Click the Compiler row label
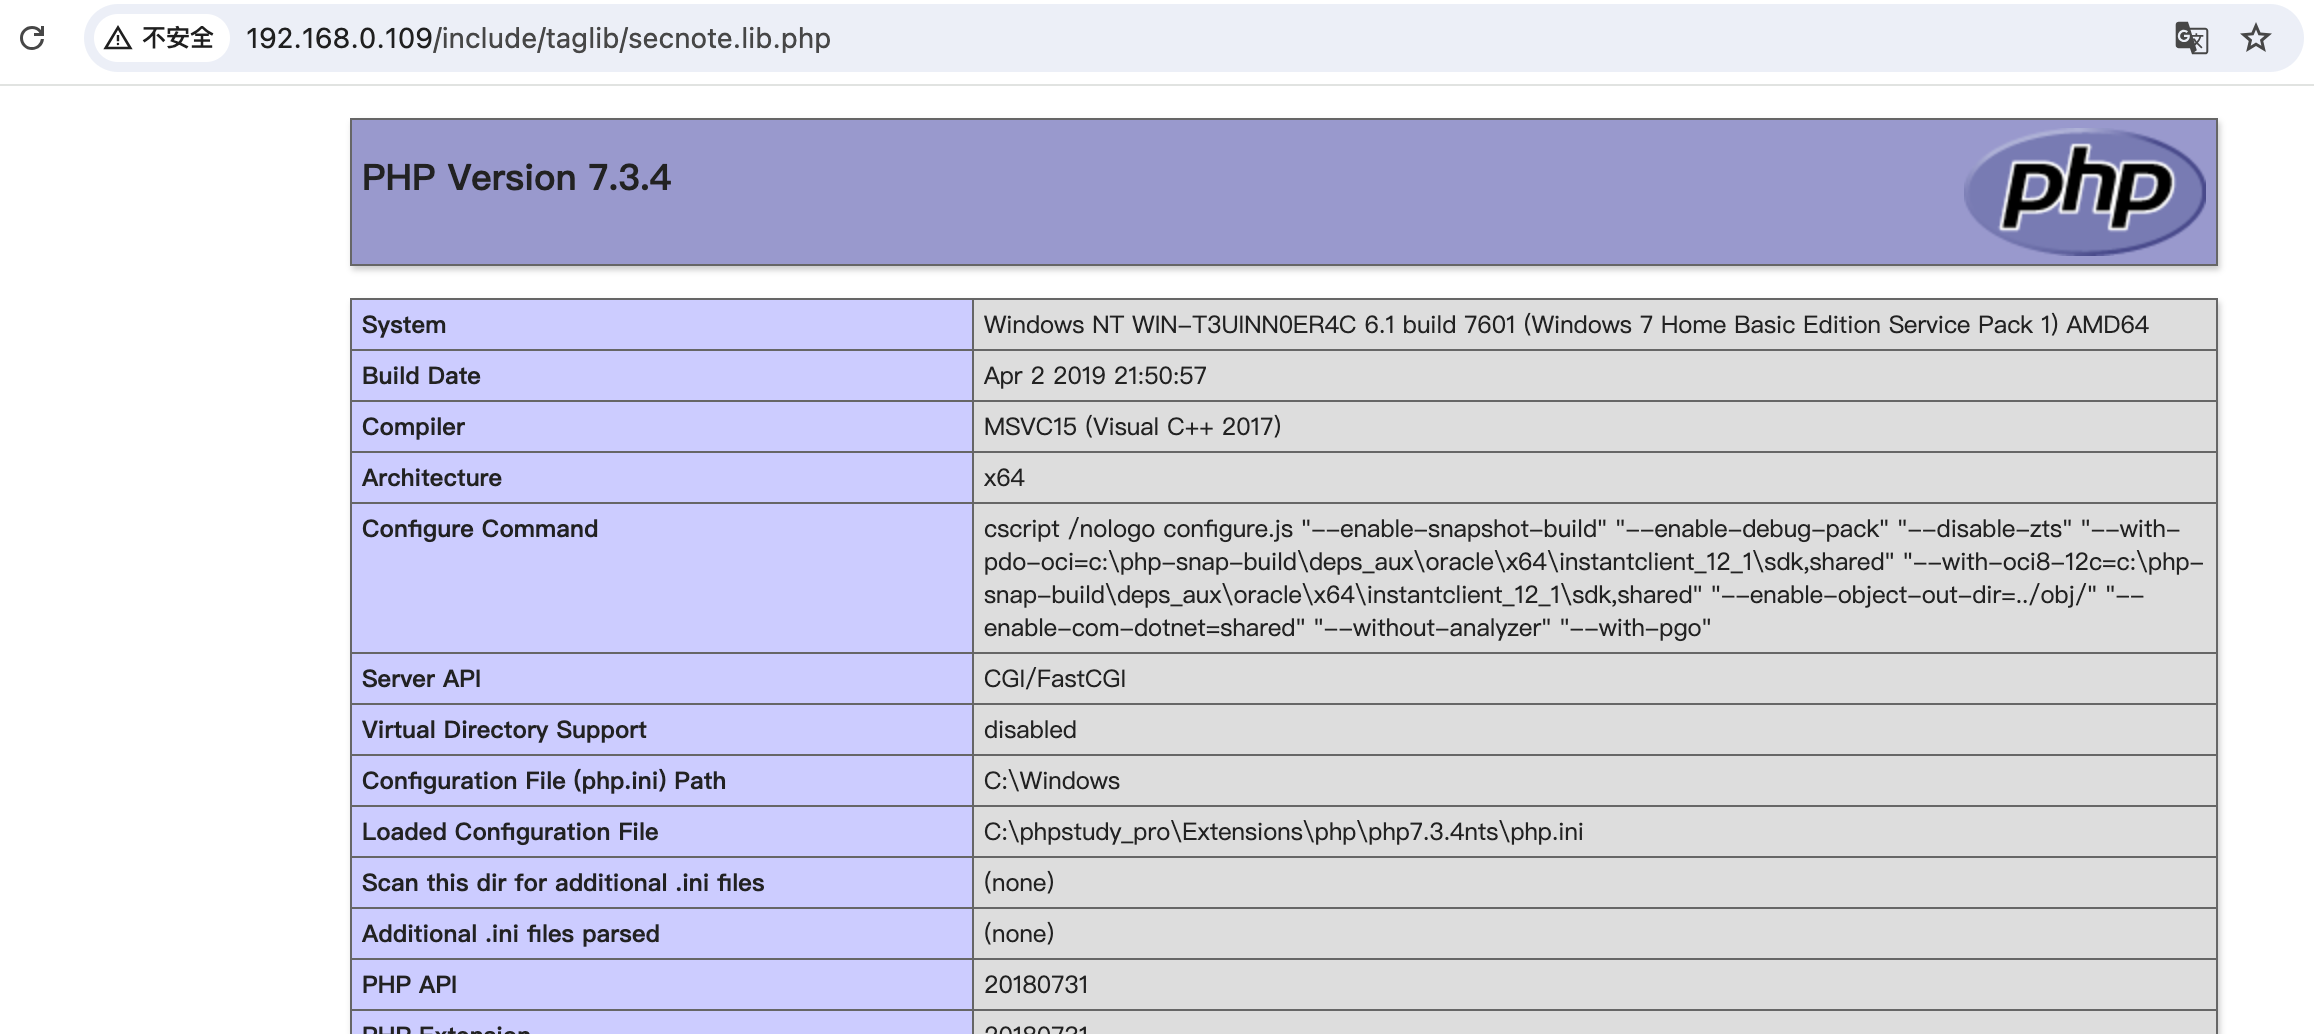The image size is (2314, 1034). click(412, 426)
